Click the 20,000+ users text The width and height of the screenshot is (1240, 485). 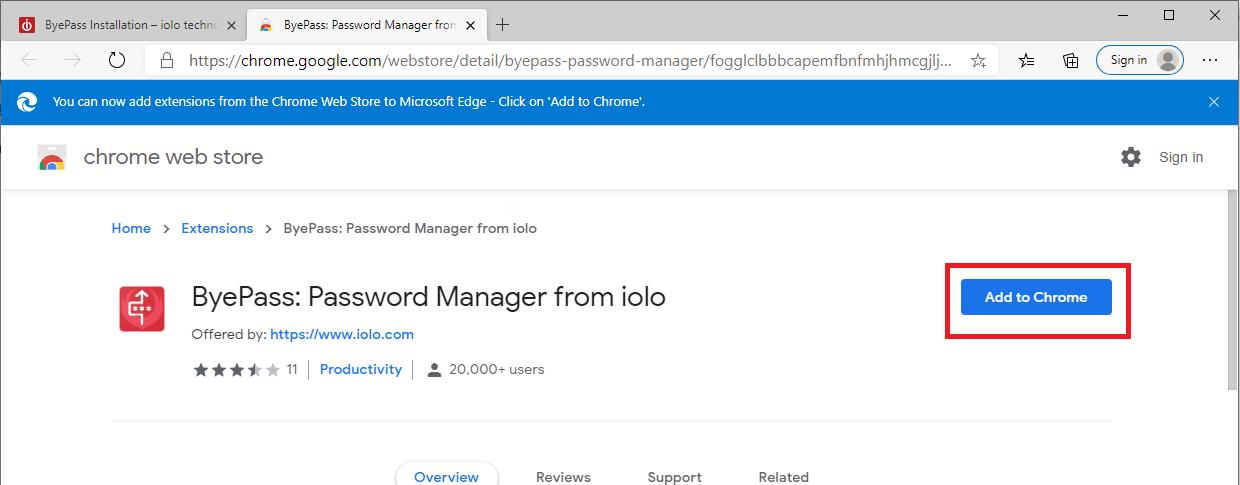tap(497, 369)
